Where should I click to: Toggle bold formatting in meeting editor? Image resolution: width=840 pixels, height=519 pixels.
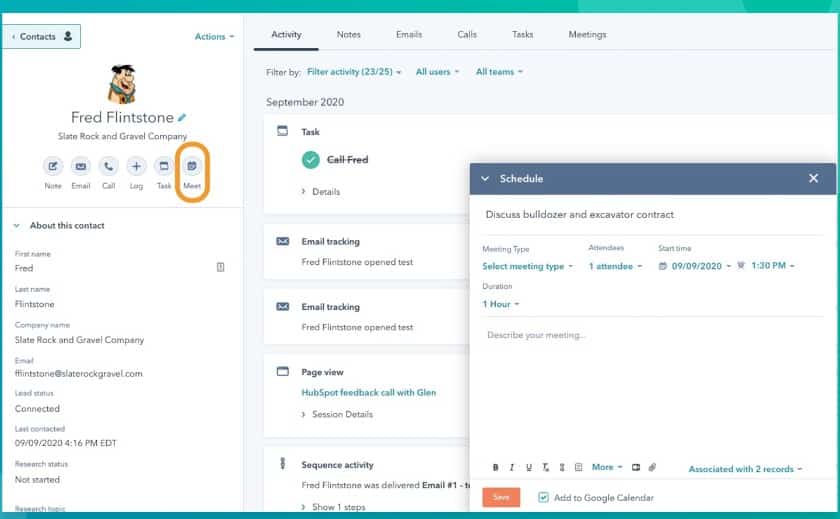[x=496, y=468]
